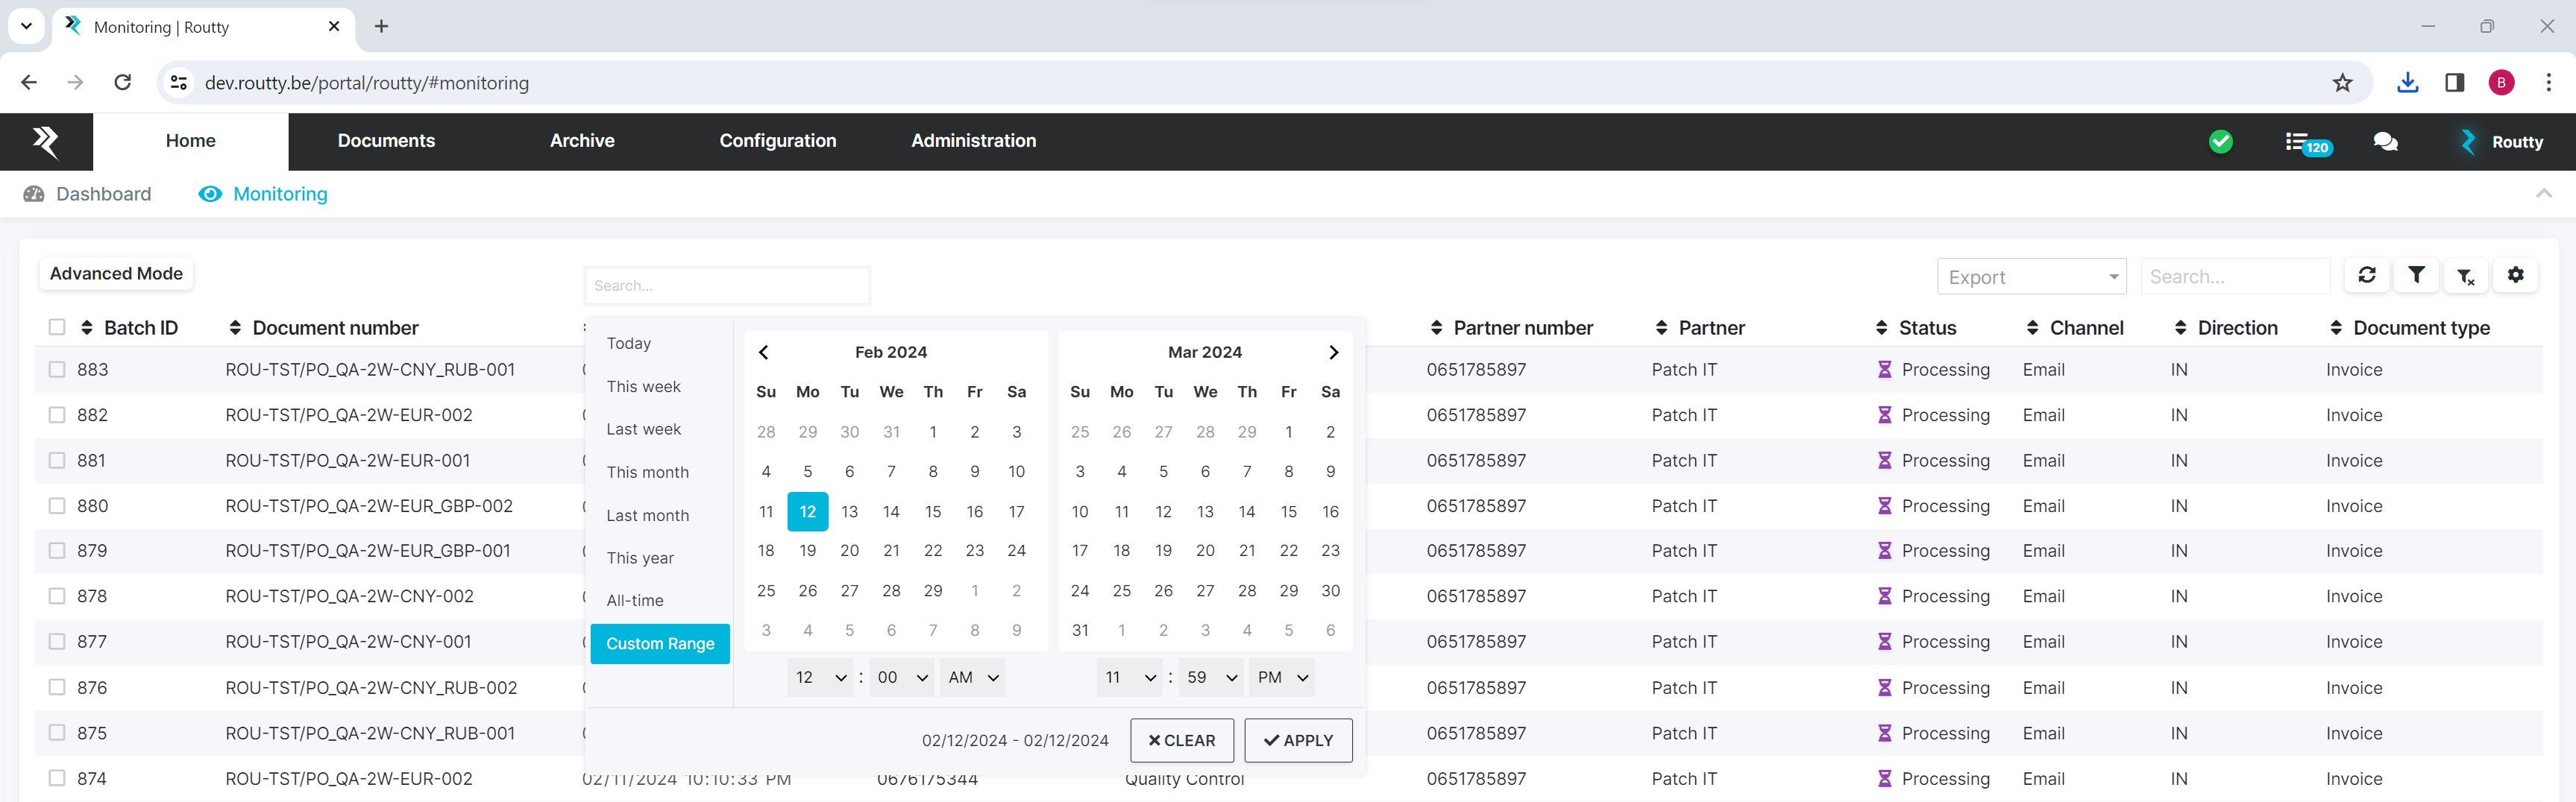Toggle the select-all header checkbox

click(x=57, y=328)
